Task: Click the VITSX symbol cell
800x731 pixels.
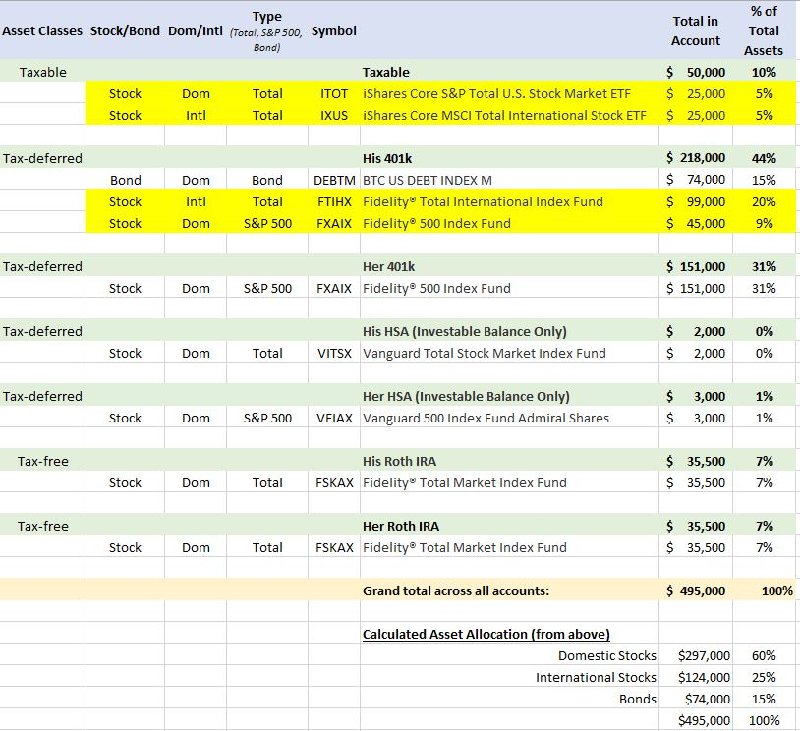Action: coord(334,354)
